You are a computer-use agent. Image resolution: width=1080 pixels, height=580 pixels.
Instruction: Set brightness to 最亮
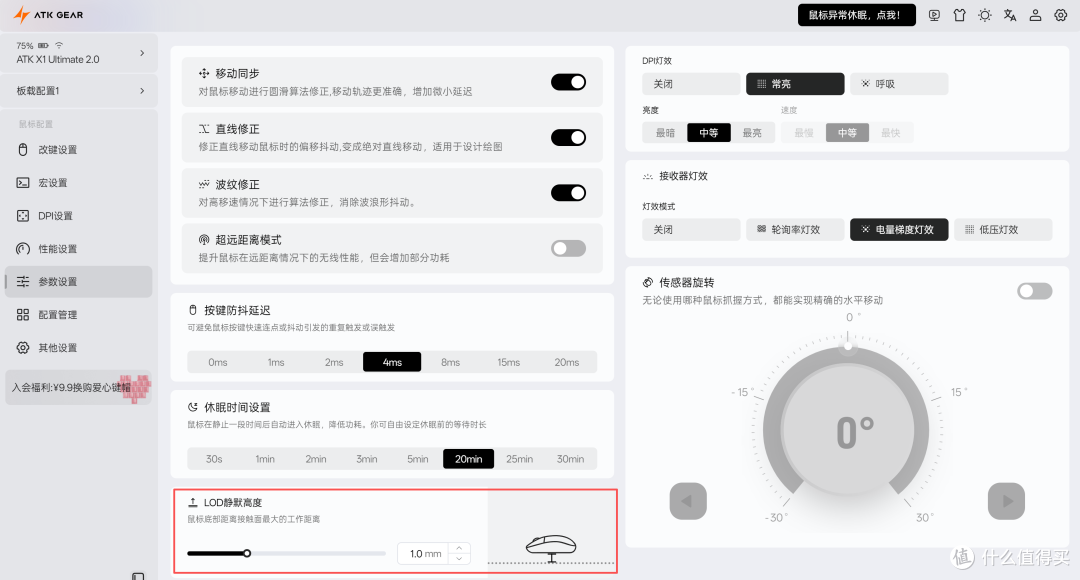pyautogui.click(x=752, y=133)
